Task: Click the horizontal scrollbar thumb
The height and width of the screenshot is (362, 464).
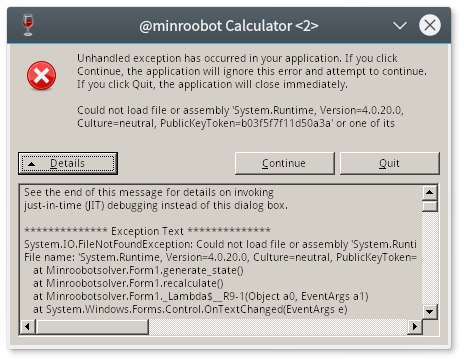Action: tap(92, 326)
